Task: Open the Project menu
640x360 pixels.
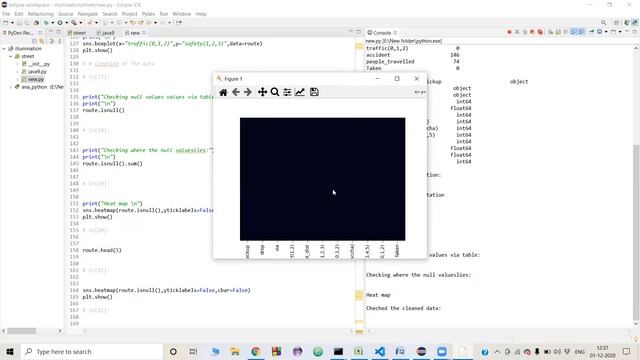Action: pos(129,14)
